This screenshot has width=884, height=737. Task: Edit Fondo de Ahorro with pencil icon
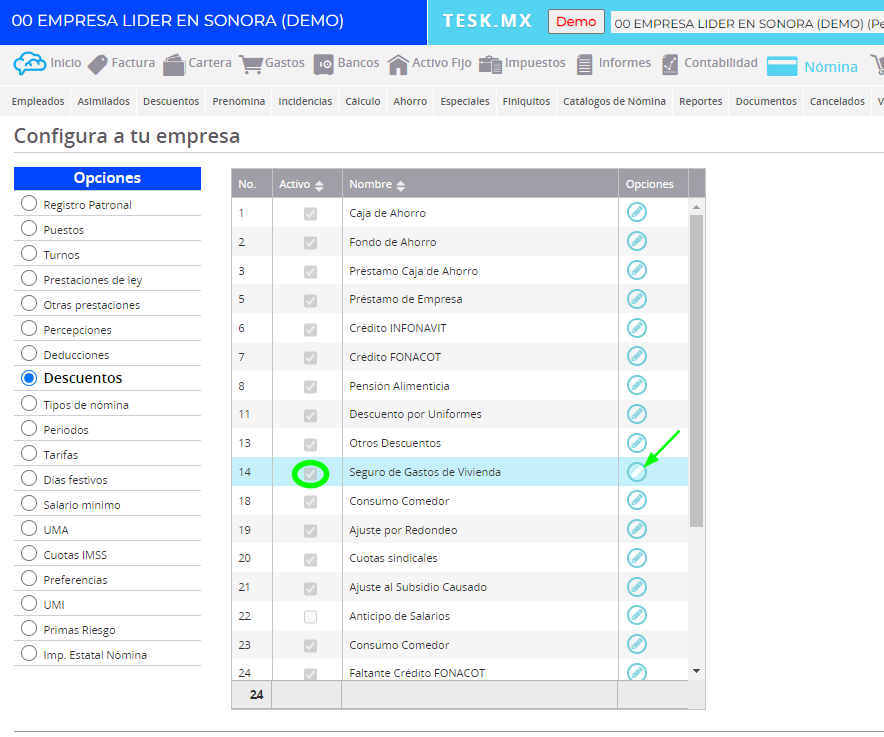[637, 241]
